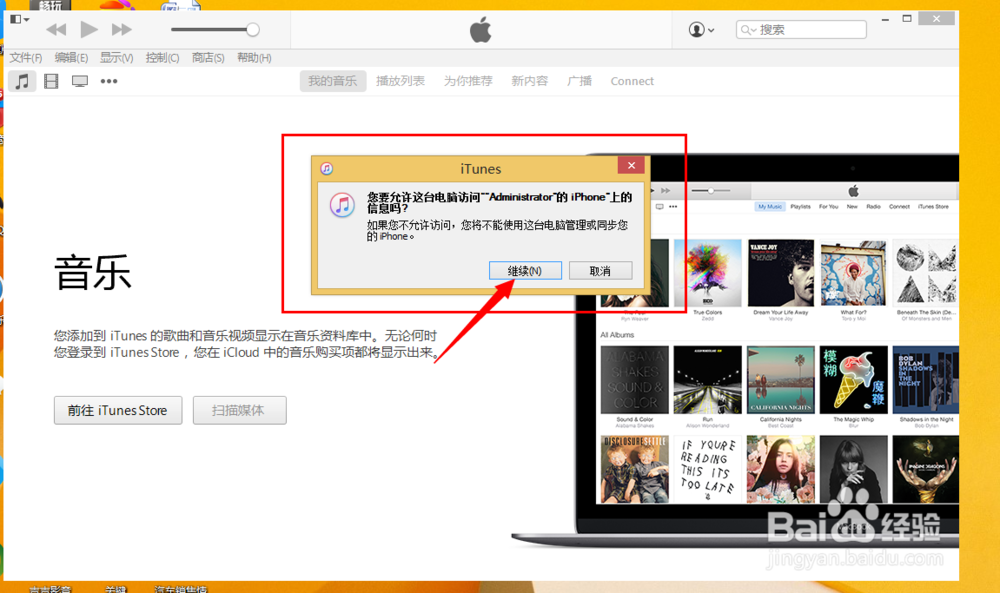Click the Beneath The Skin album cover
Image resolution: width=1000 pixels, height=593 pixels.
(x=925, y=274)
